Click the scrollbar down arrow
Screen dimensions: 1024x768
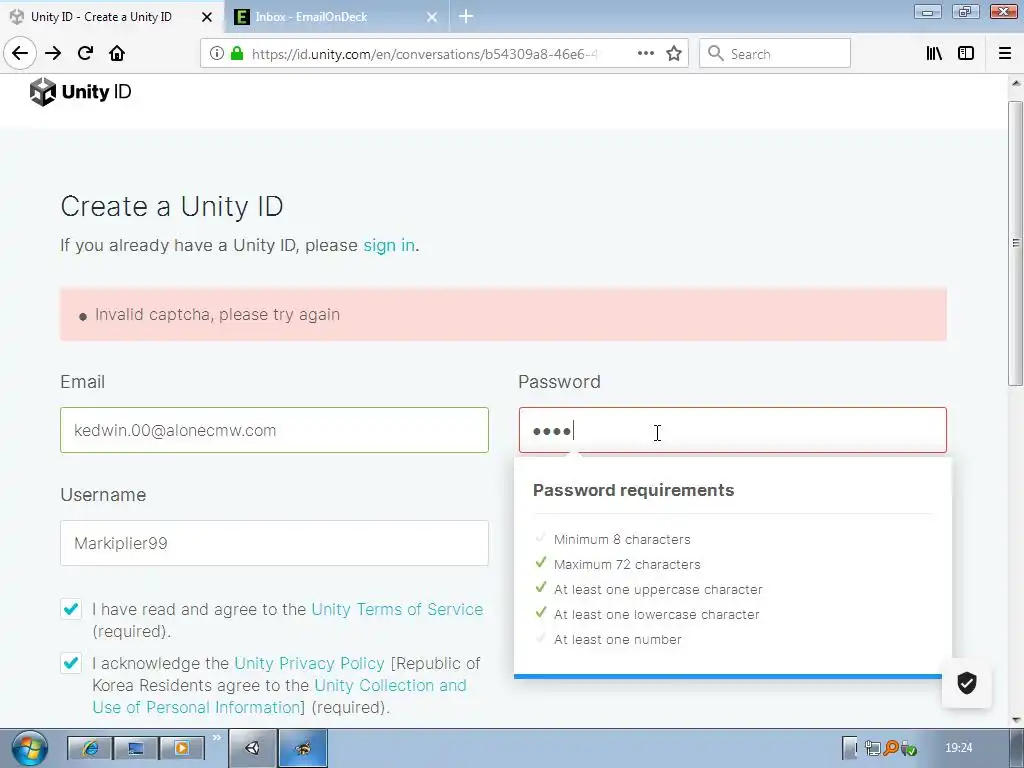coord(1016,720)
